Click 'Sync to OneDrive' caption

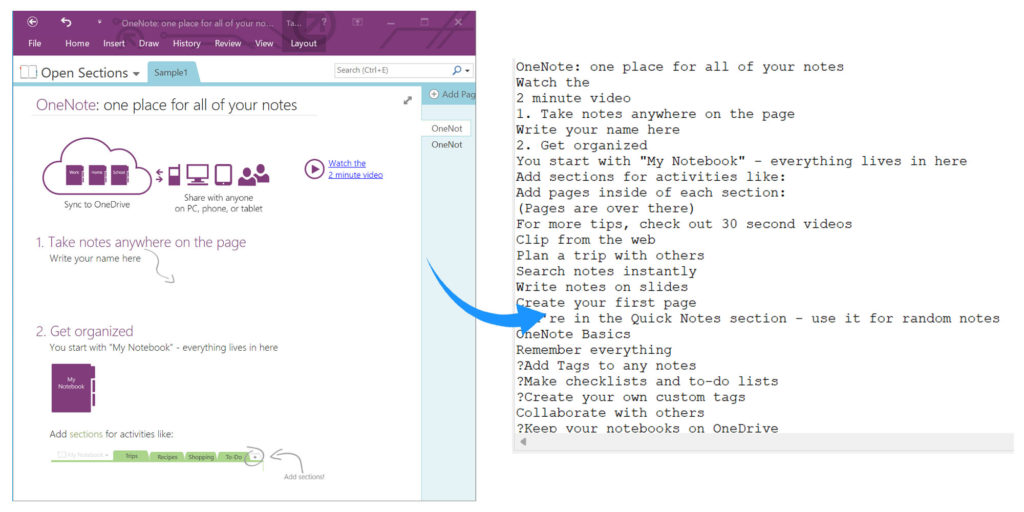coord(96,204)
